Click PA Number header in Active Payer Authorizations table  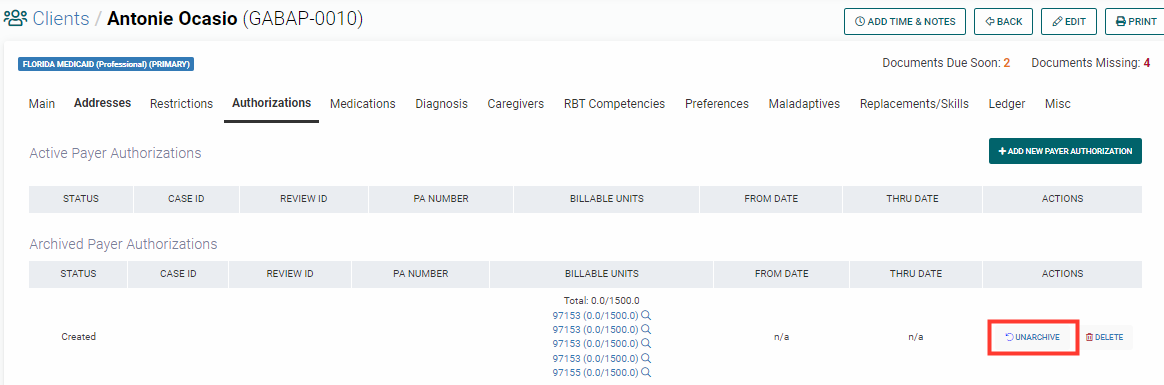(x=441, y=199)
